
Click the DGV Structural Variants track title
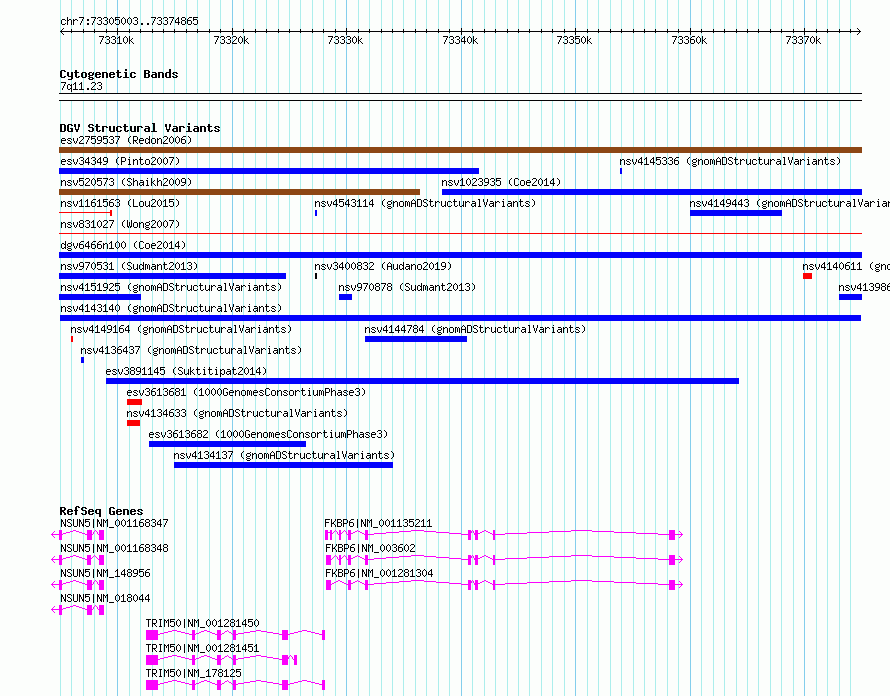click(x=140, y=128)
